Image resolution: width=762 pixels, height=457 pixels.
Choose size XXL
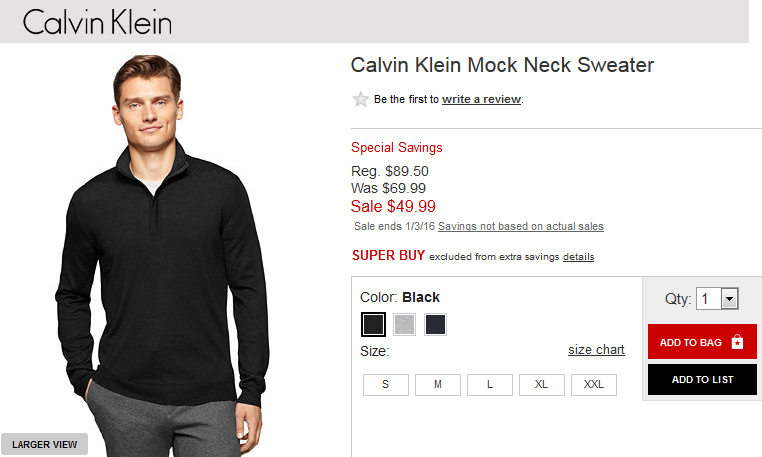click(x=594, y=385)
